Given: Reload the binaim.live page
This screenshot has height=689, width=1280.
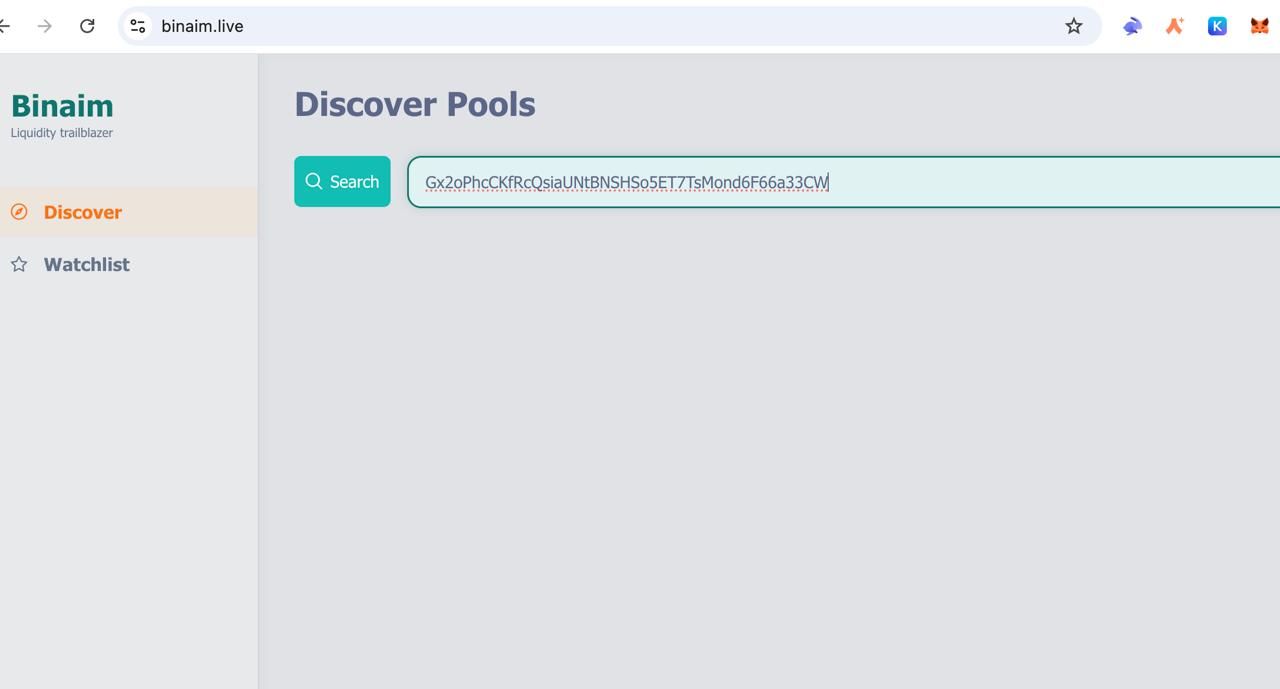Looking at the screenshot, I should pos(87,26).
